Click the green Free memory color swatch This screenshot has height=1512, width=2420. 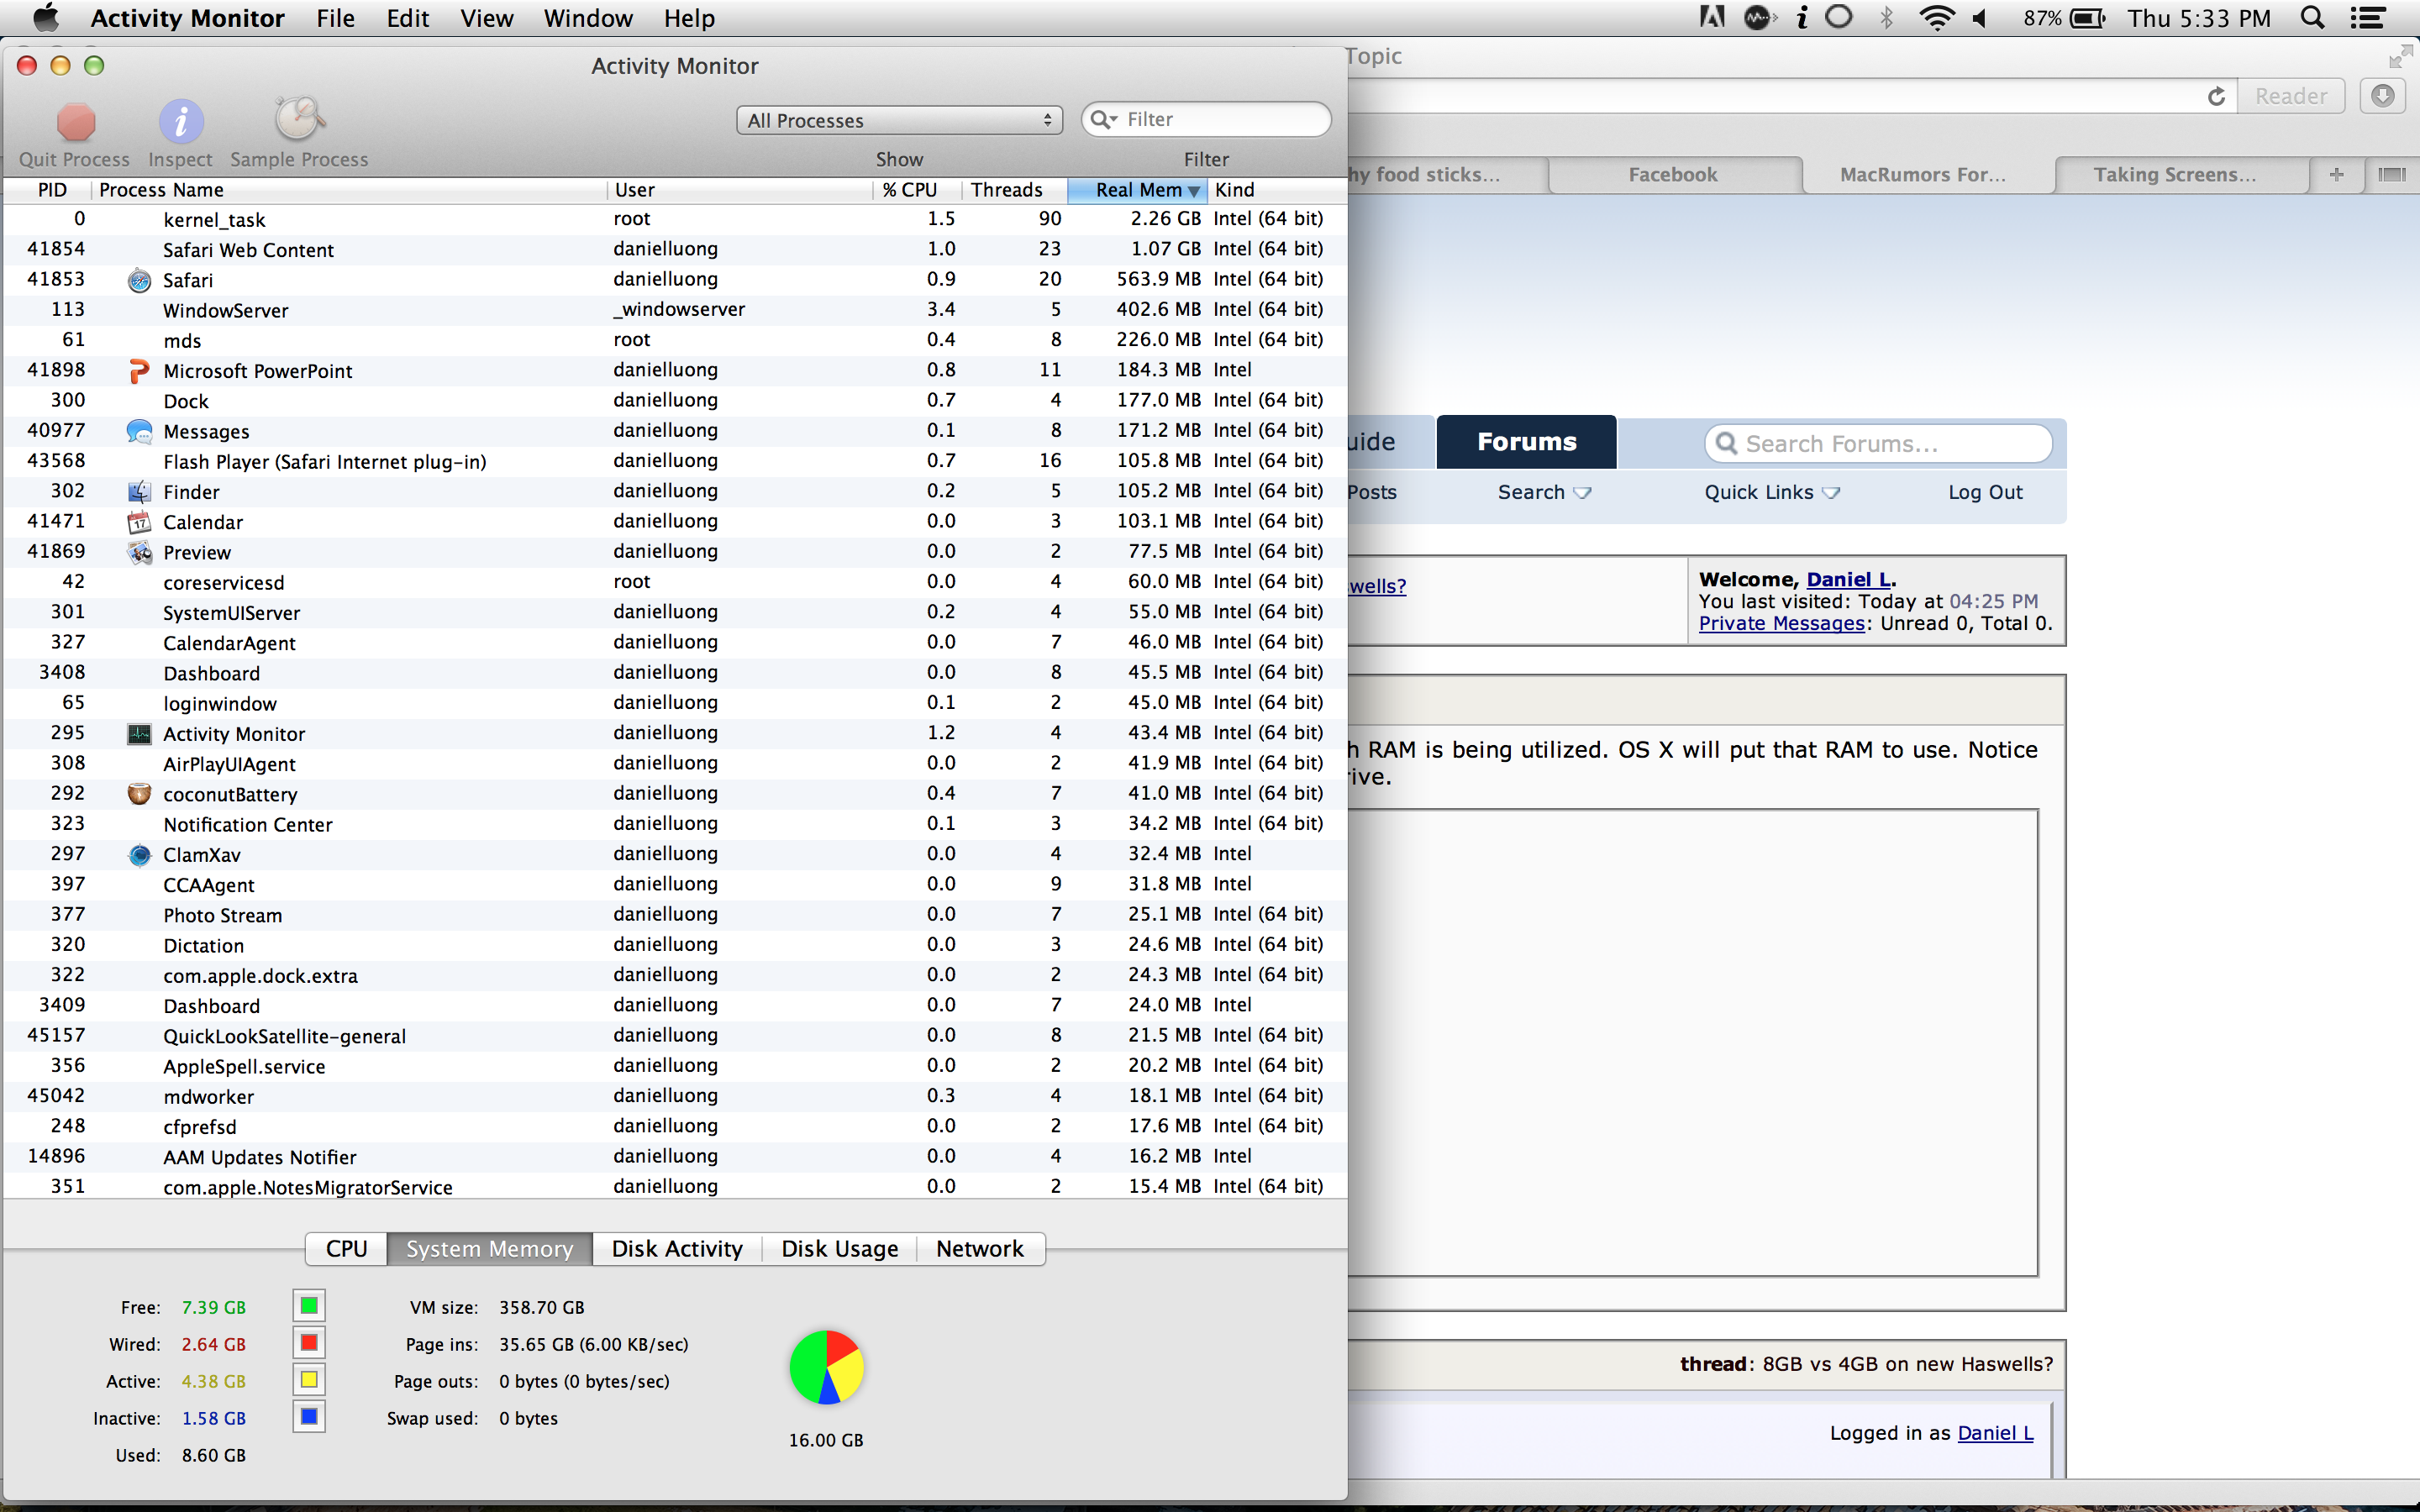click(x=309, y=1306)
